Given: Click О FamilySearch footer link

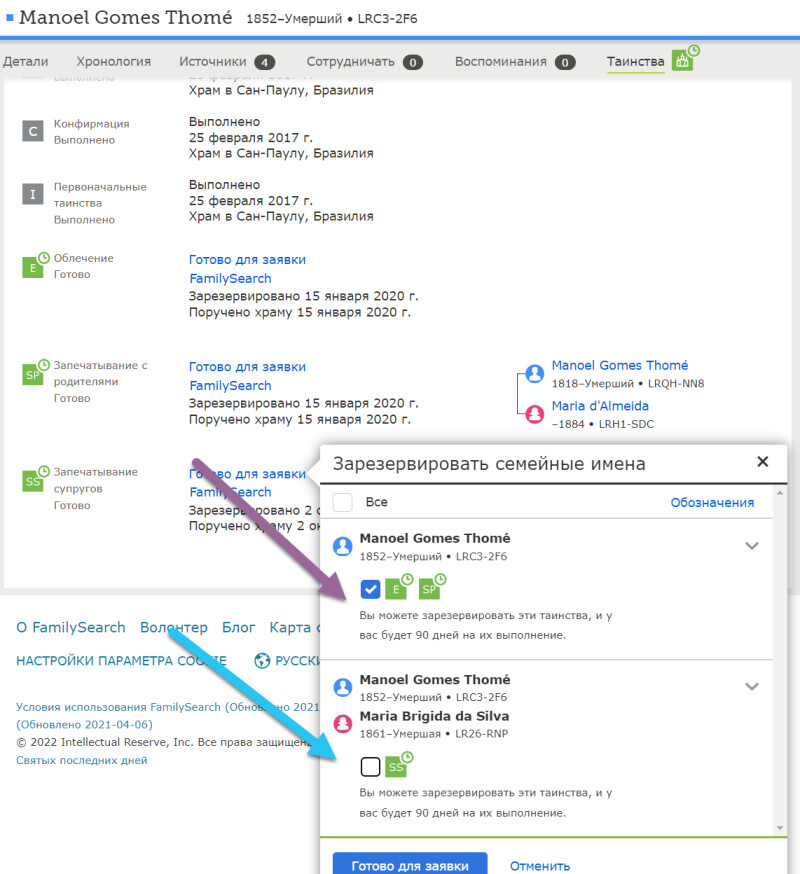Looking at the screenshot, I should click(x=71, y=627).
